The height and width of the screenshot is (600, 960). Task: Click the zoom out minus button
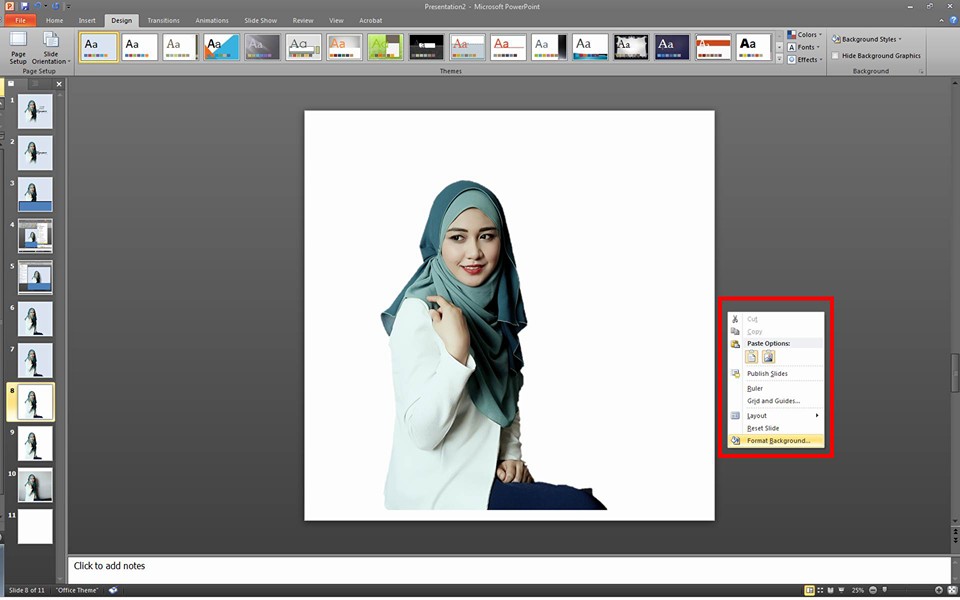pos(873,590)
